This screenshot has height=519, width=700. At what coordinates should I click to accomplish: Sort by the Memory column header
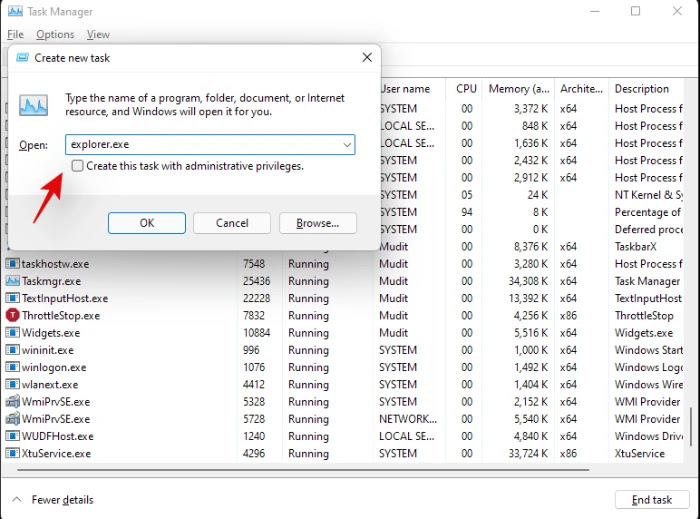point(519,89)
